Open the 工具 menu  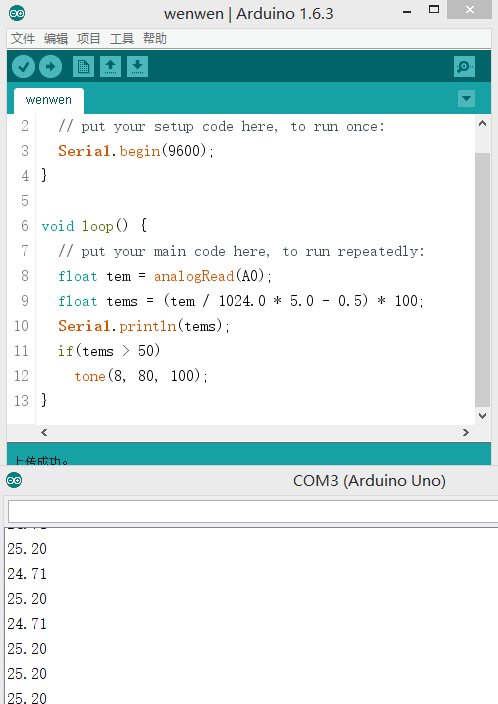click(x=122, y=39)
